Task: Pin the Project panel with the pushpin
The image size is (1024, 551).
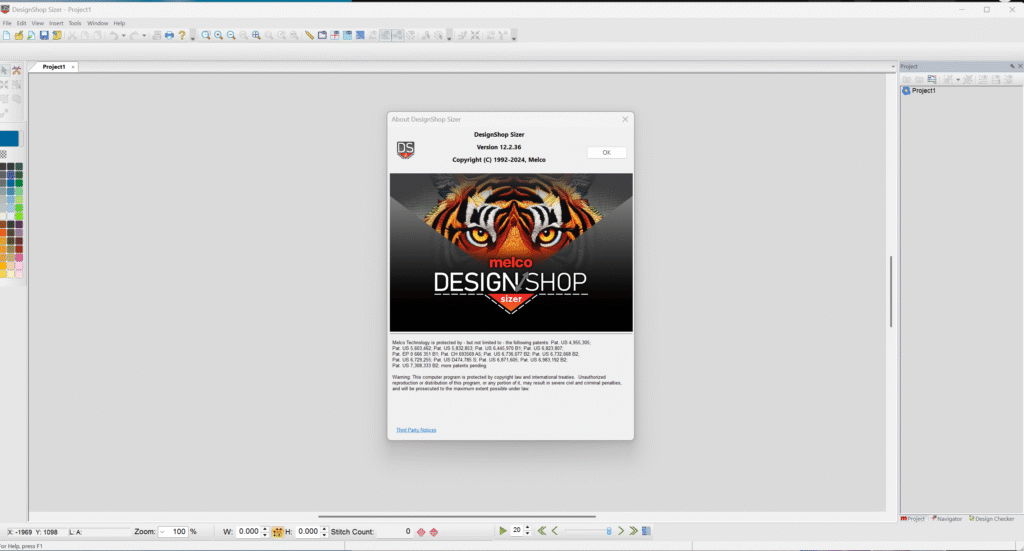Action: [x=1011, y=66]
